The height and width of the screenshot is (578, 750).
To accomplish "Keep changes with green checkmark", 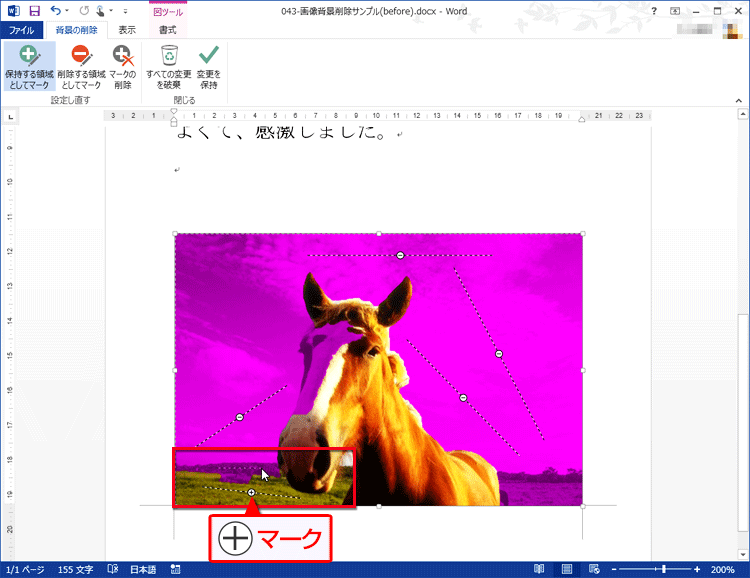I will pos(209,66).
